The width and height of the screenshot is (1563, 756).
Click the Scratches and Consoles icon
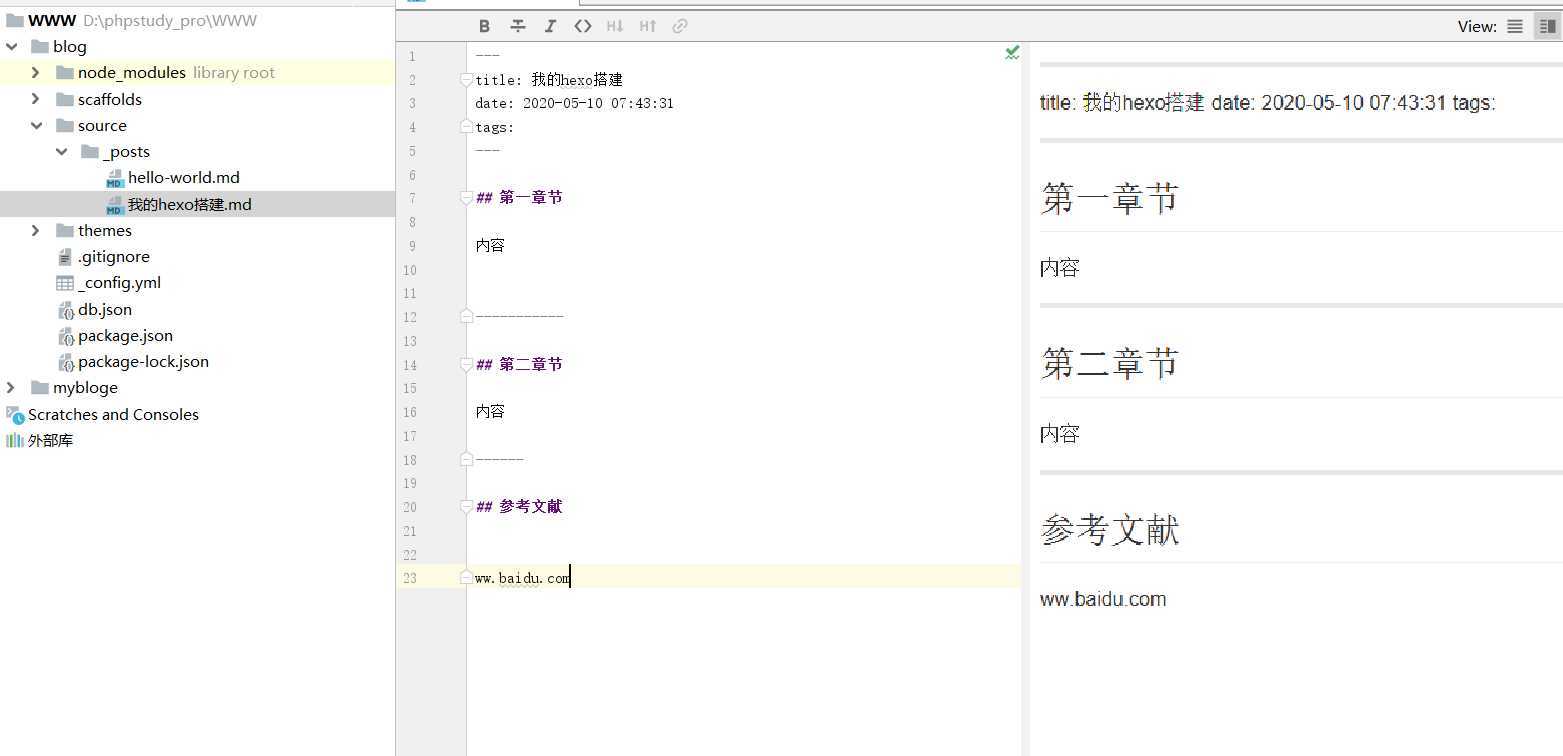click(15, 414)
